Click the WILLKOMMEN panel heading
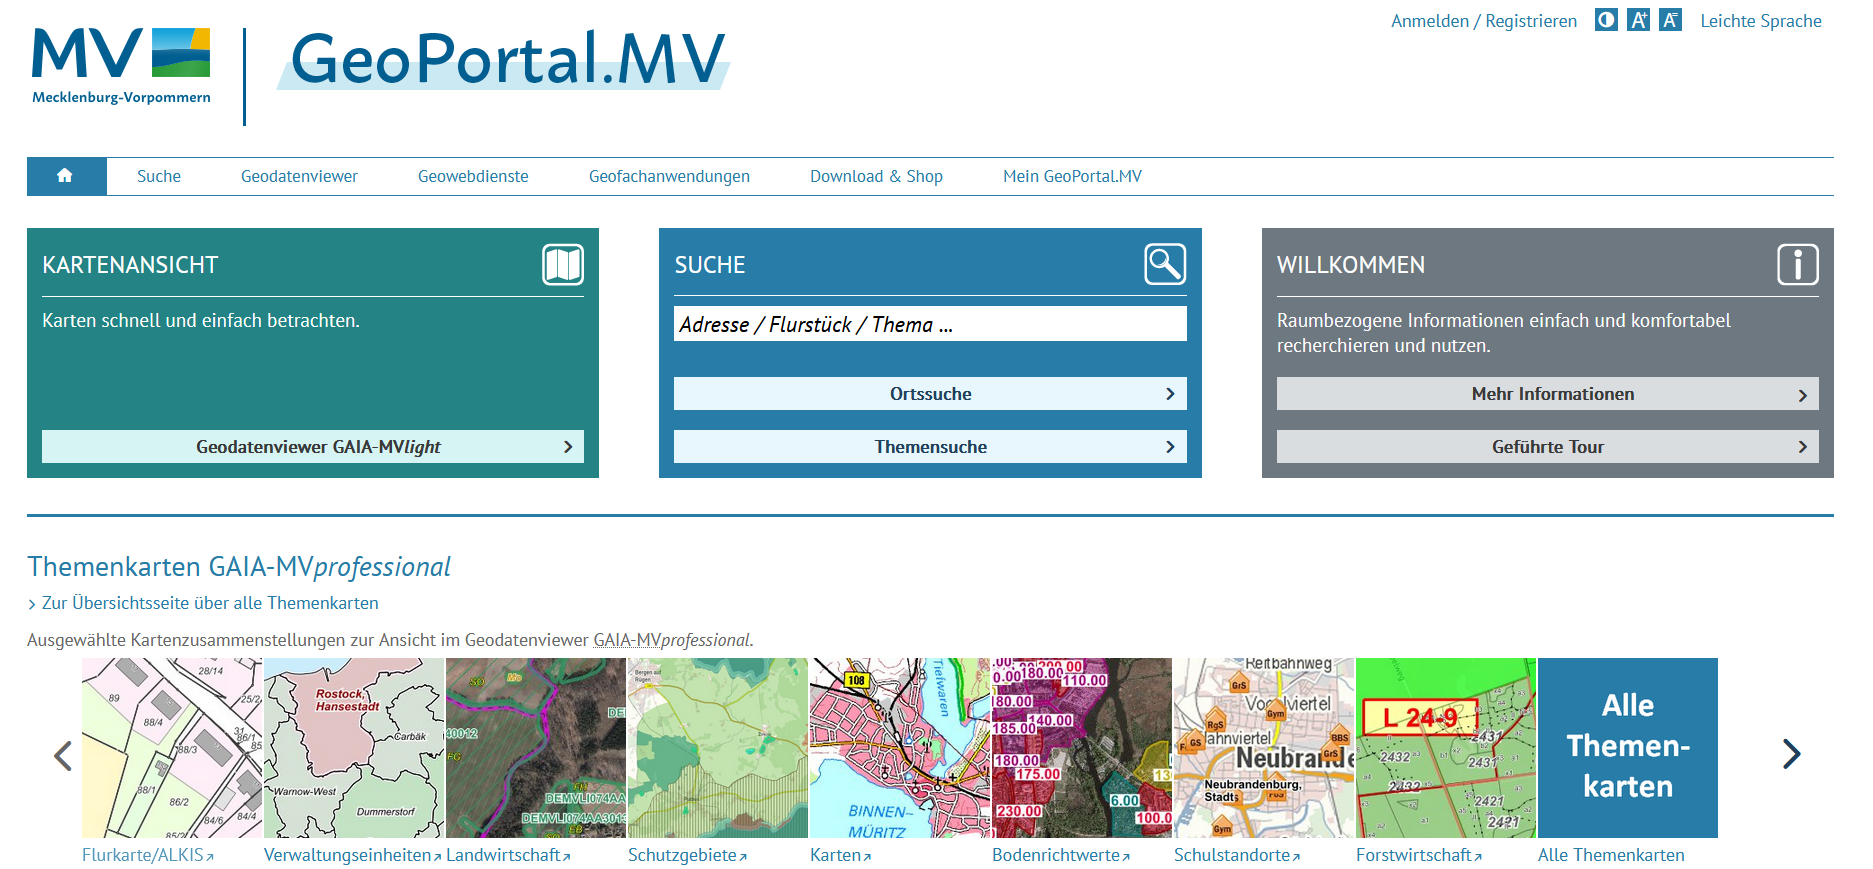Image resolution: width=1873 pixels, height=869 pixels. 1351,265
